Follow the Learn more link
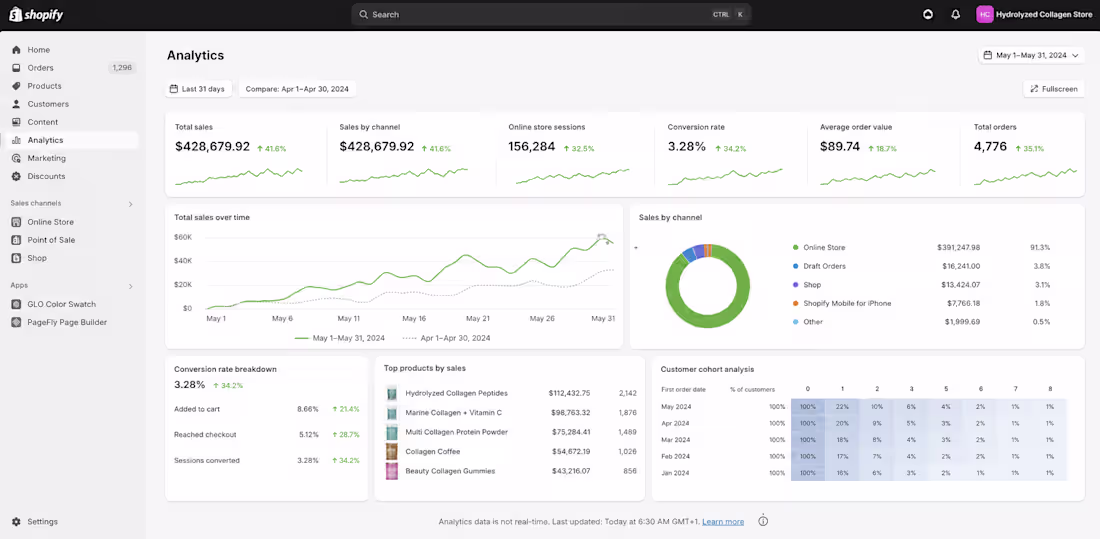The width and height of the screenshot is (1100, 539). (x=723, y=521)
